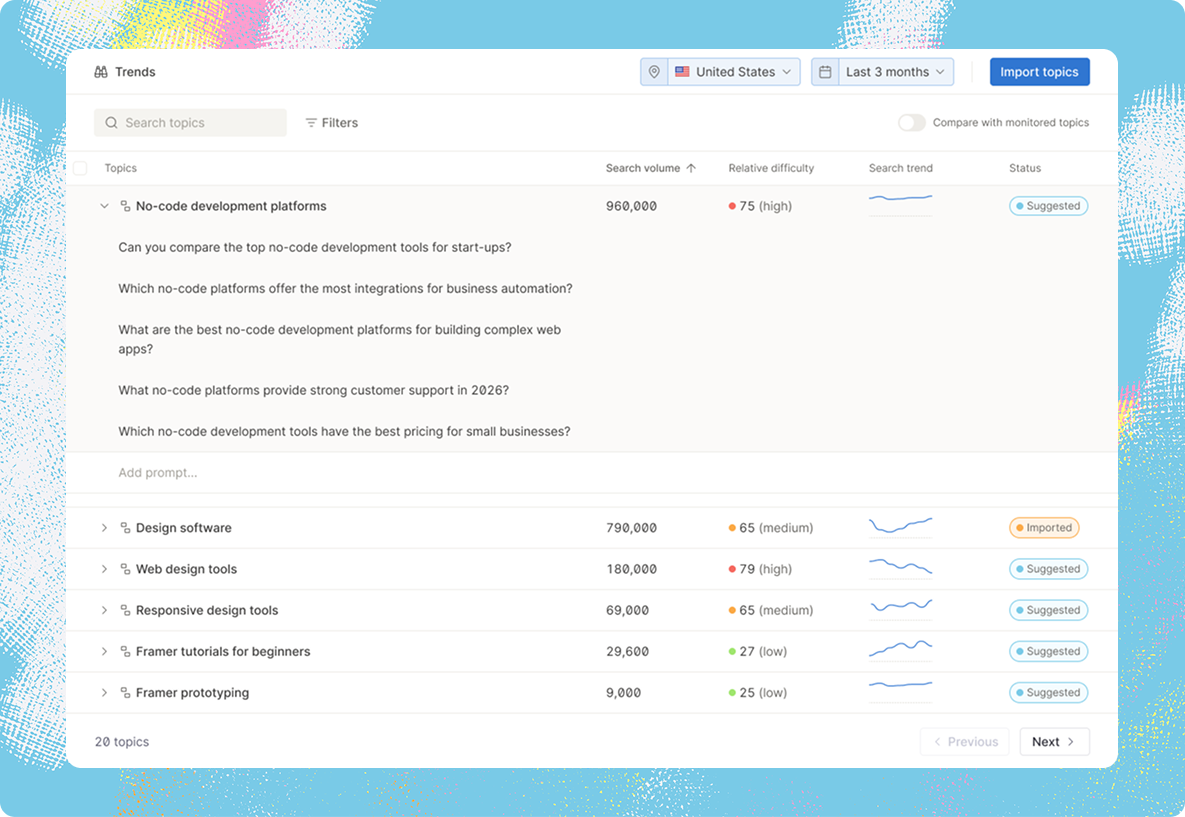Select prompt about customer support in 2026
This screenshot has width=1185, height=817.
pos(314,391)
